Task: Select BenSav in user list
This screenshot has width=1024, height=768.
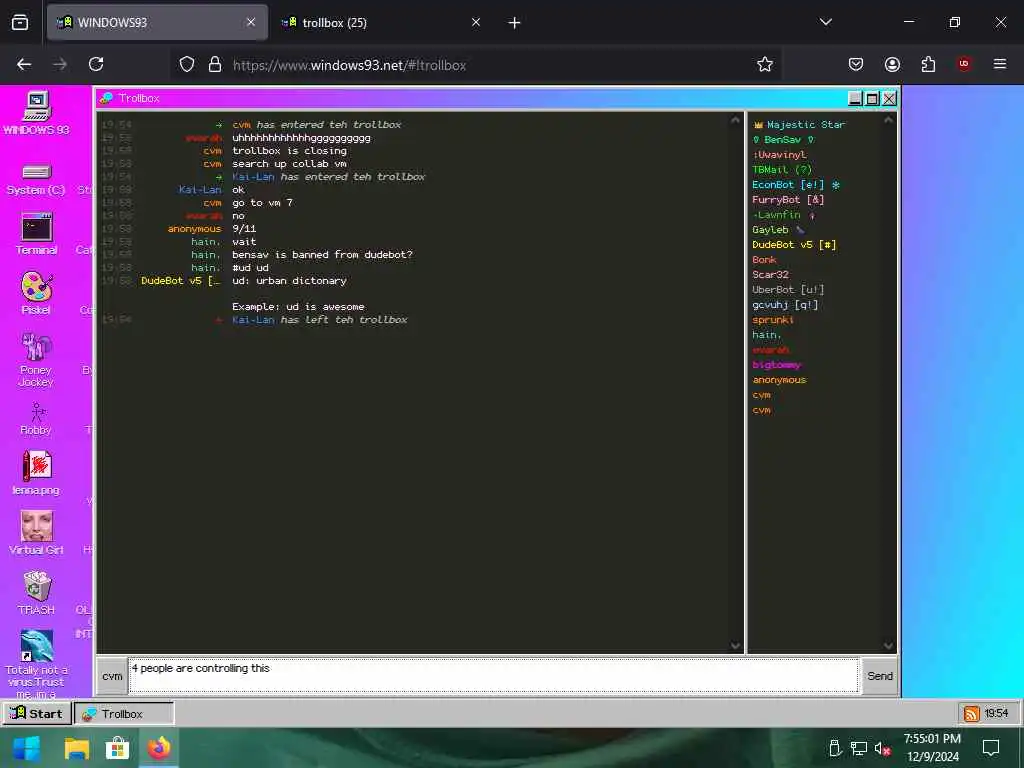Action: pos(783,140)
